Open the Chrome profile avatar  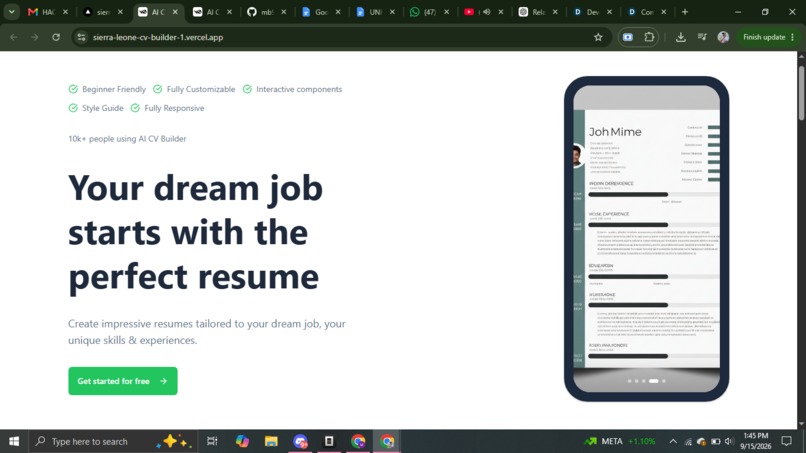click(x=723, y=37)
